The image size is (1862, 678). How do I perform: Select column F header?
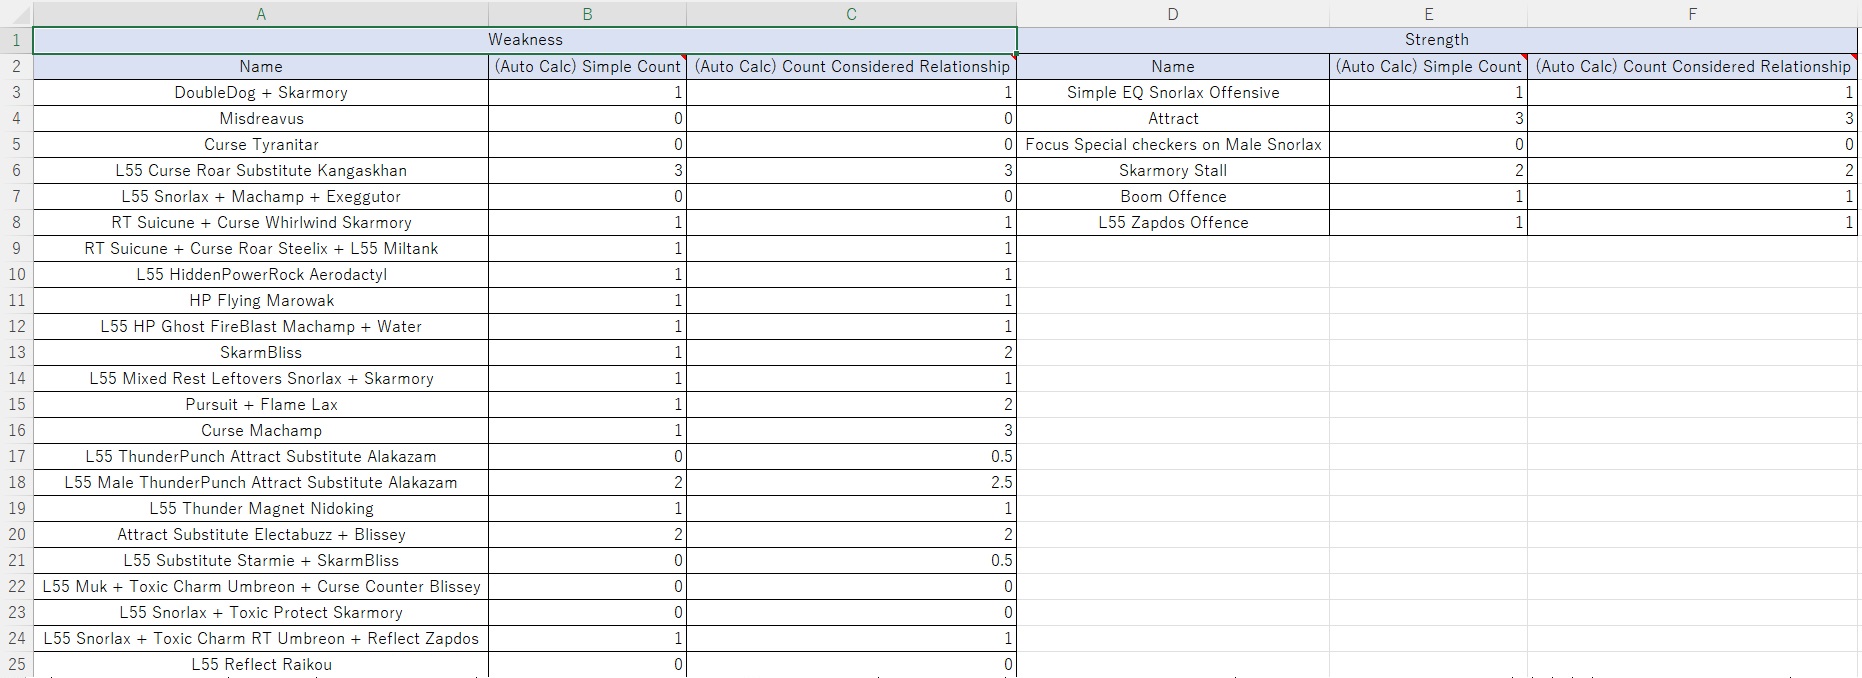click(x=1692, y=14)
